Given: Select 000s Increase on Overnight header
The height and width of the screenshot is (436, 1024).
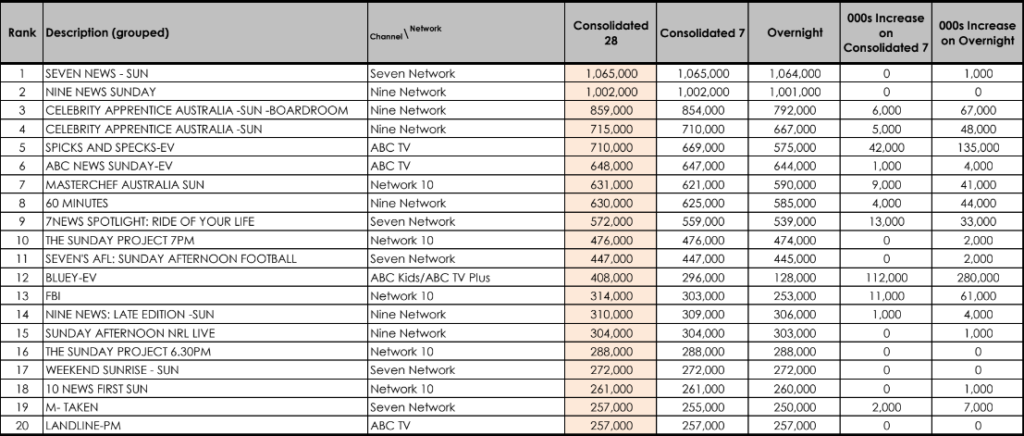Looking at the screenshot, I should point(977,33).
